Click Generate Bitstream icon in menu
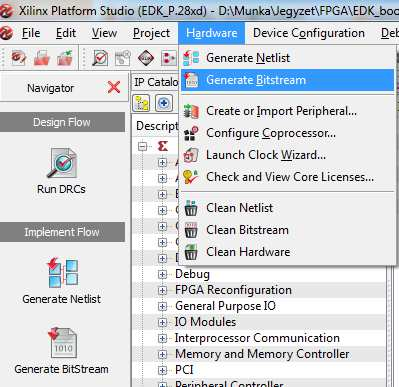Viewport: 399px width, 387px height. pos(191,80)
